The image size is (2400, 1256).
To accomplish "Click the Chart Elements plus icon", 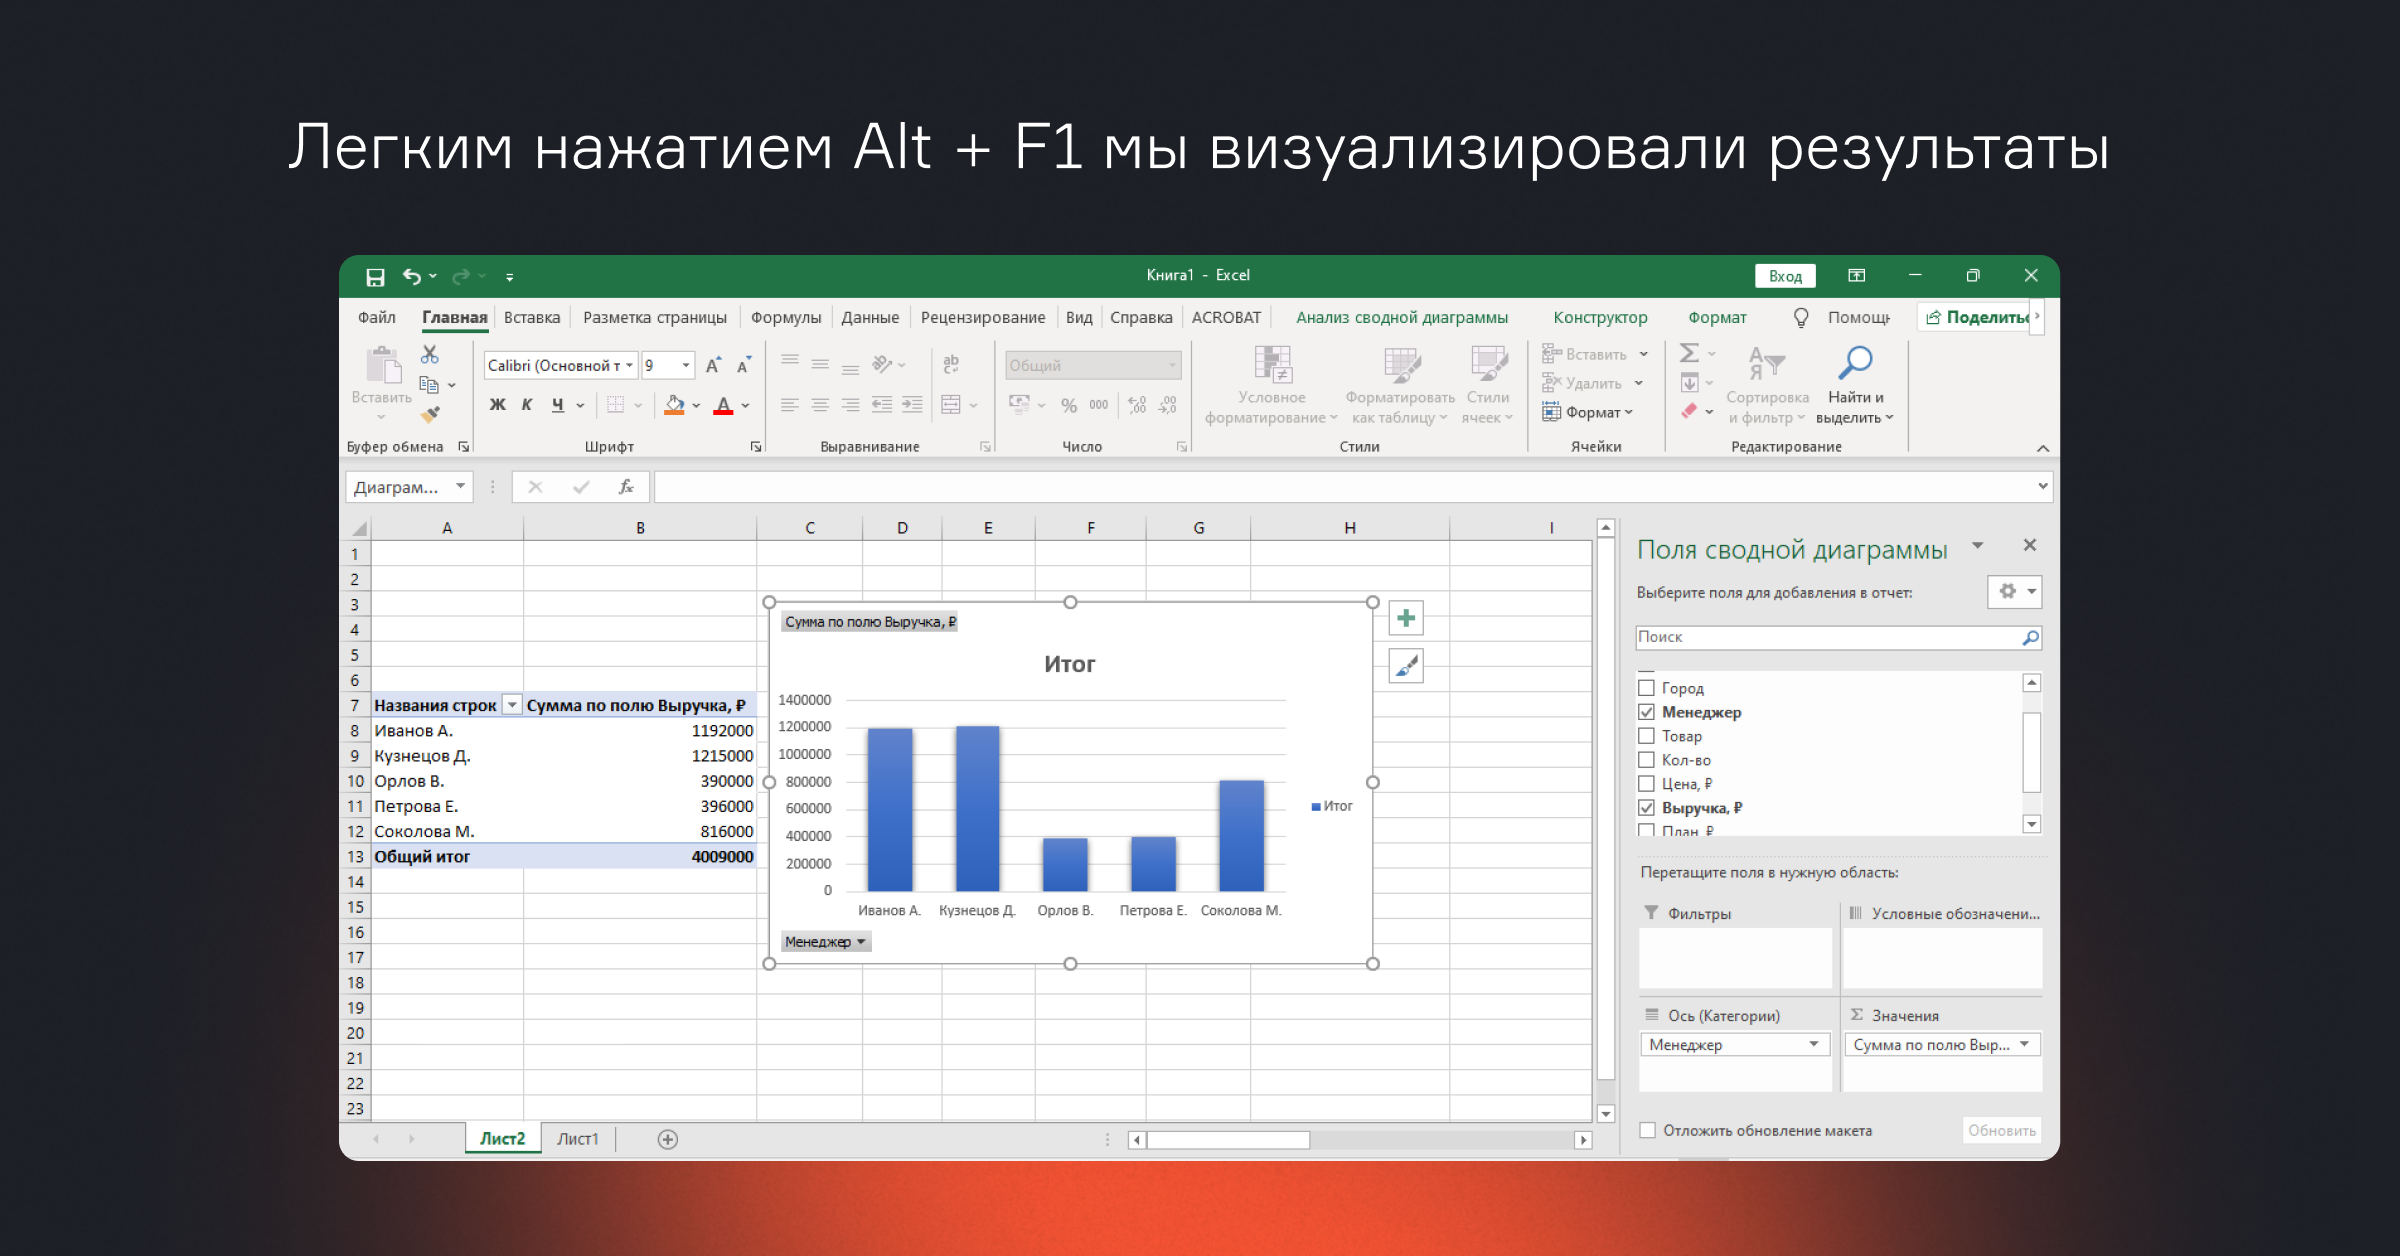I will coord(1406,619).
